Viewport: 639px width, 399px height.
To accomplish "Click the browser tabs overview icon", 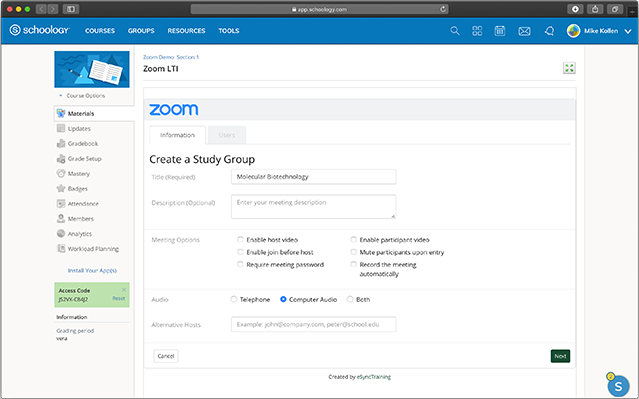I will [615, 9].
